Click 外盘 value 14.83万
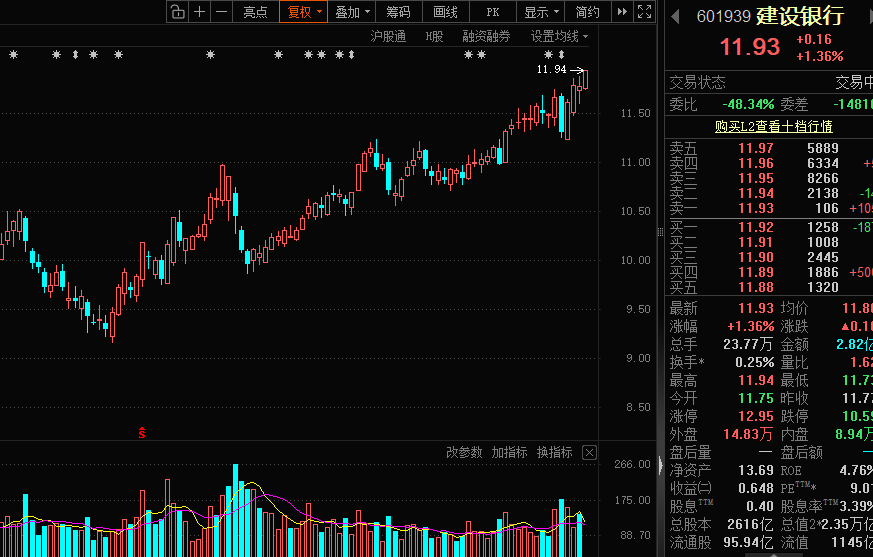Screen dimensions: 873x557 pos(748,434)
